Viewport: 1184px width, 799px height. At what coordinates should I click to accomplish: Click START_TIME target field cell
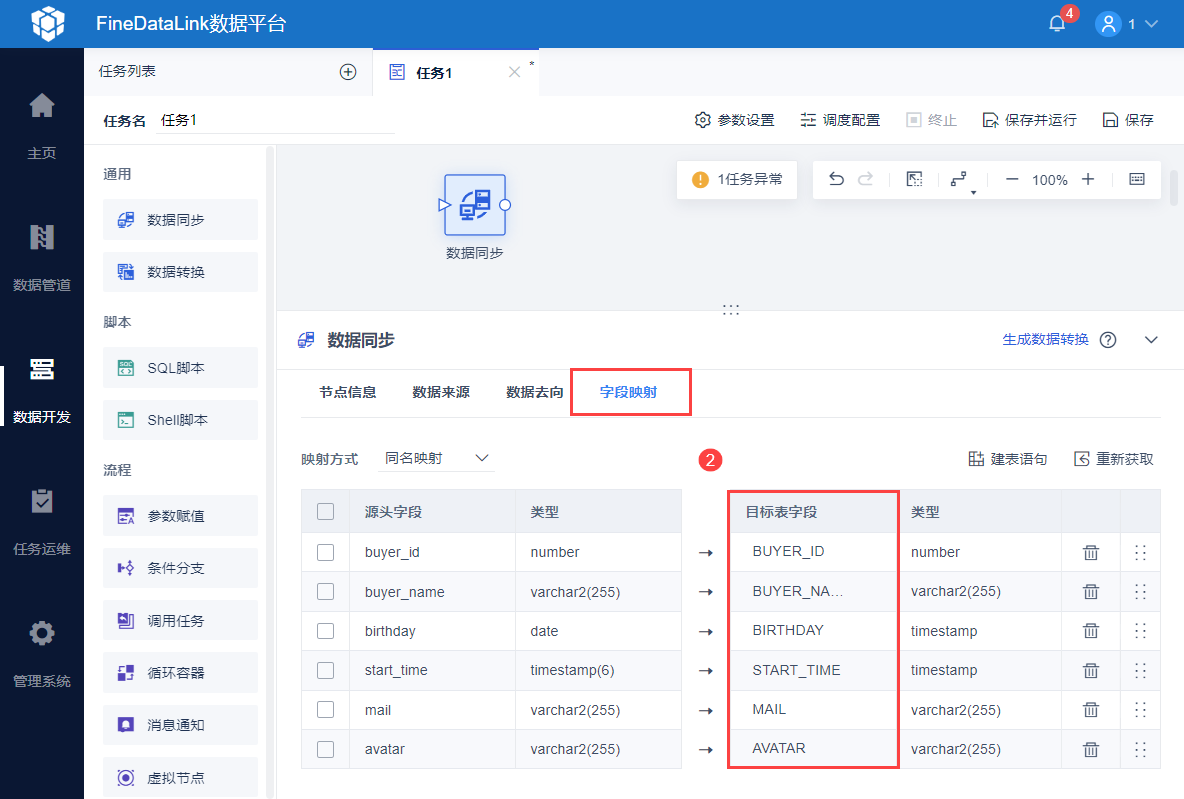pyautogui.click(x=812, y=670)
